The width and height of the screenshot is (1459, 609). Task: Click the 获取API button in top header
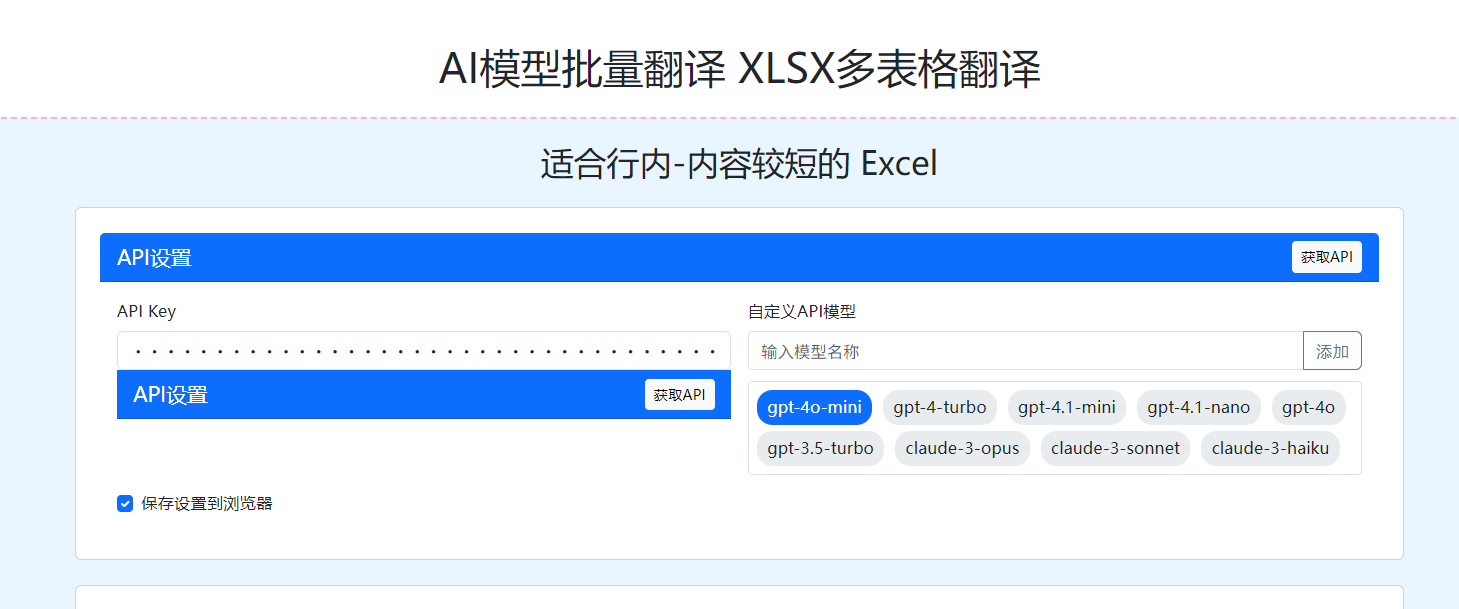click(x=1326, y=257)
